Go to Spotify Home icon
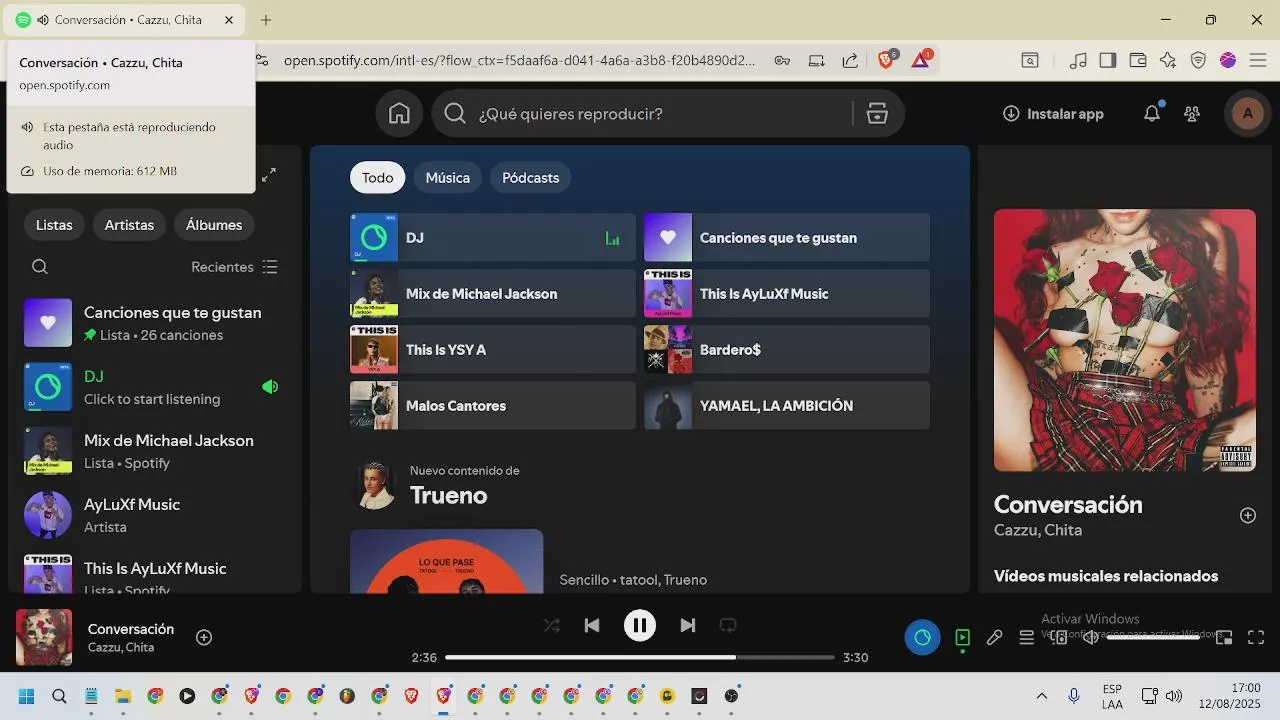This screenshot has height=720, width=1280. click(399, 114)
